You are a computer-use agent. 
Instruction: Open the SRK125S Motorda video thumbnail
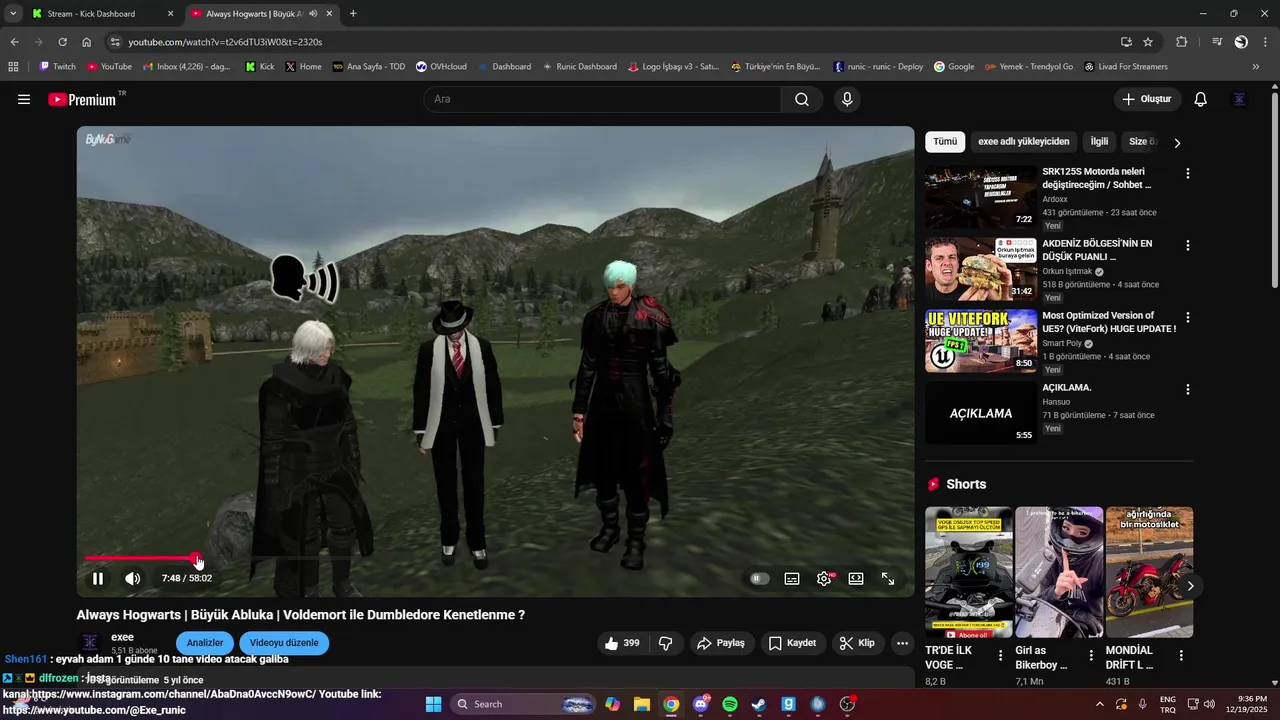(980, 197)
